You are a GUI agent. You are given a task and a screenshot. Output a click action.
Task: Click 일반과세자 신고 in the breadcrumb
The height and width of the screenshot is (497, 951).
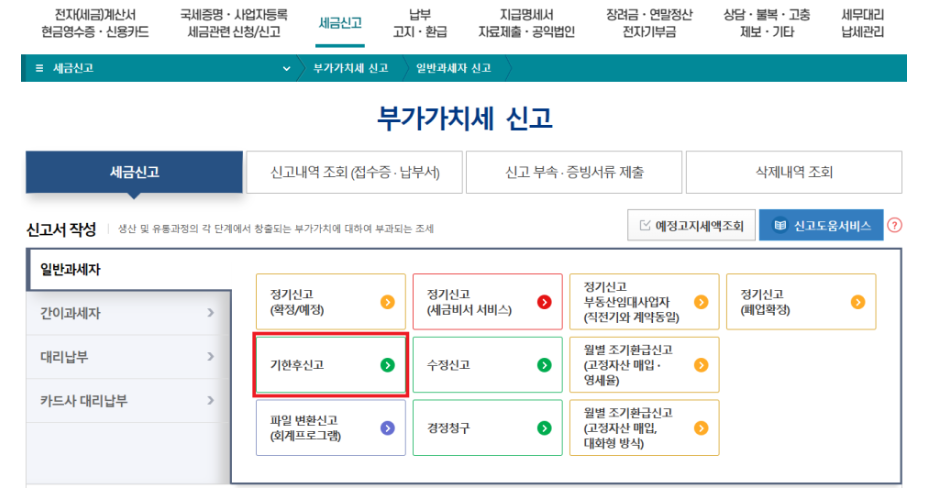(454, 68)
